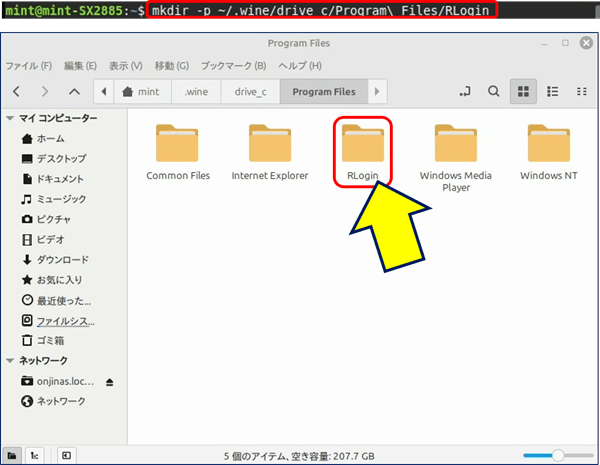Open onjinas.loc... network location
Image resolution: width=600 pixels, height=465 pixels.
57,381
